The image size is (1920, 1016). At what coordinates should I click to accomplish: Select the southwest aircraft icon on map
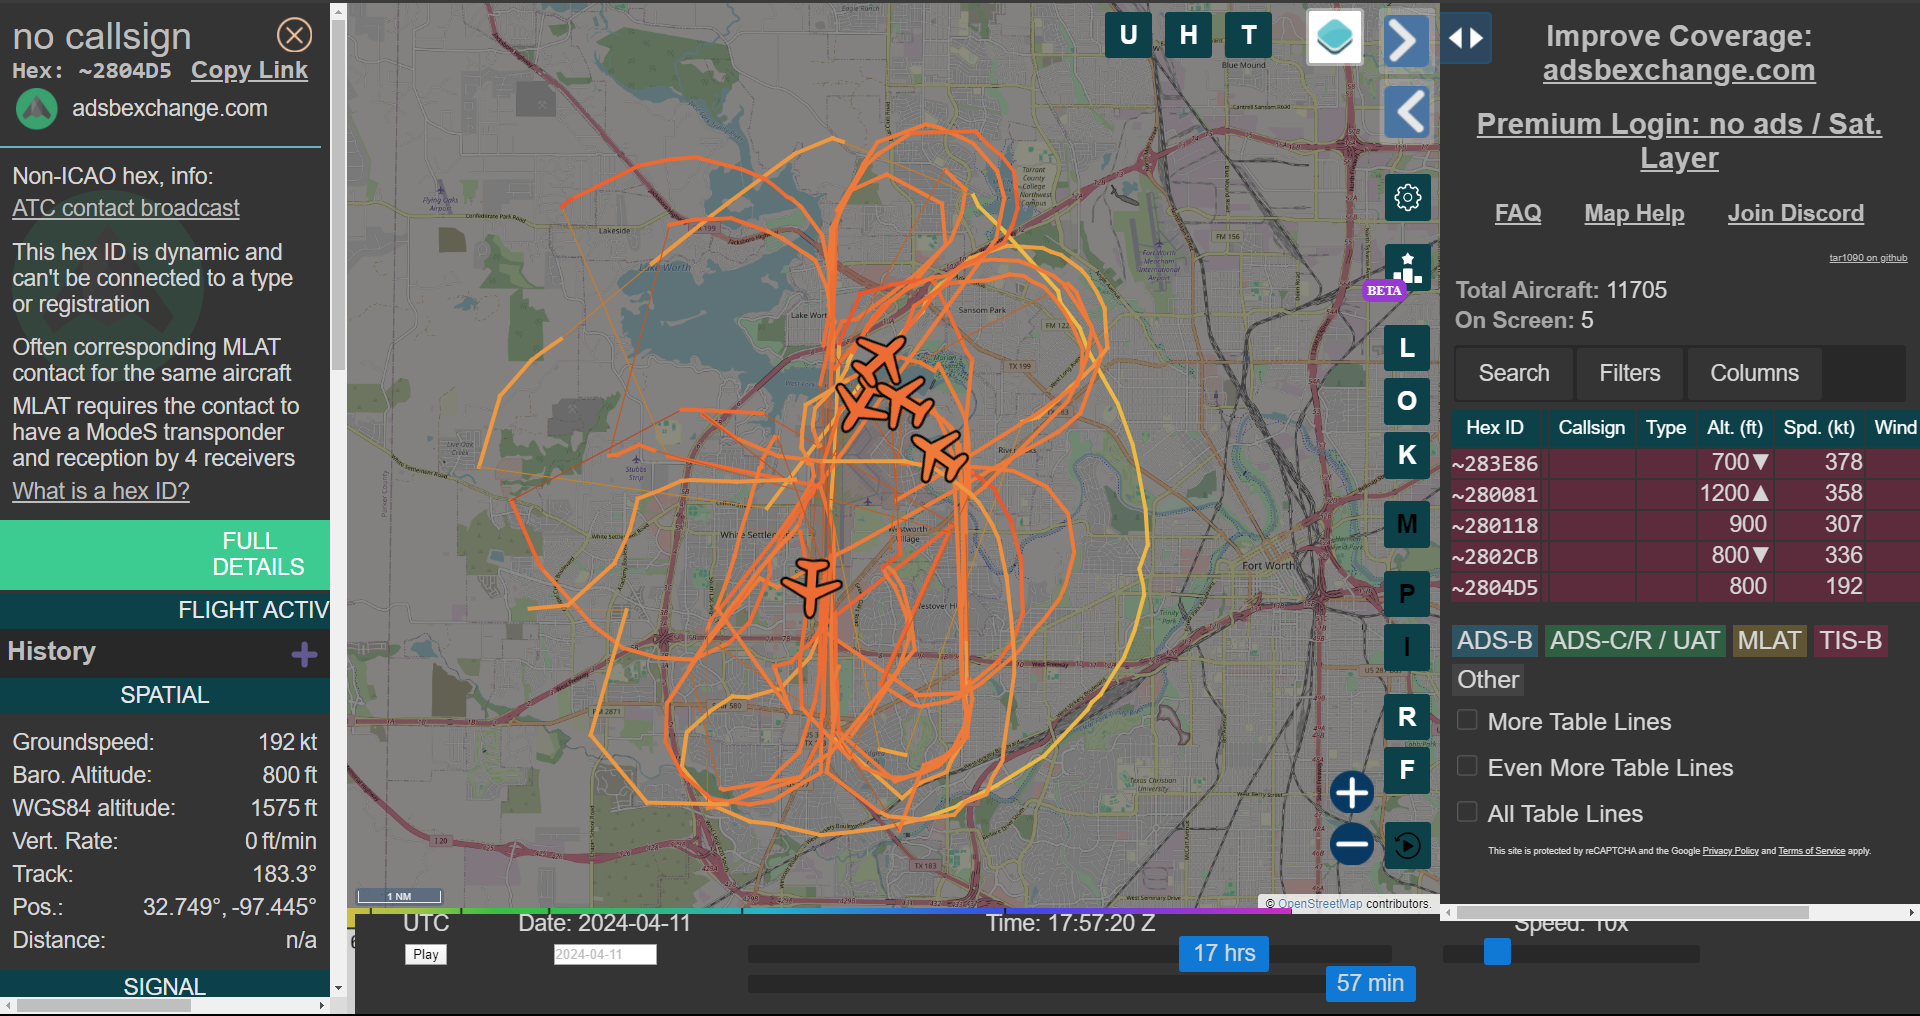[811, 586]
